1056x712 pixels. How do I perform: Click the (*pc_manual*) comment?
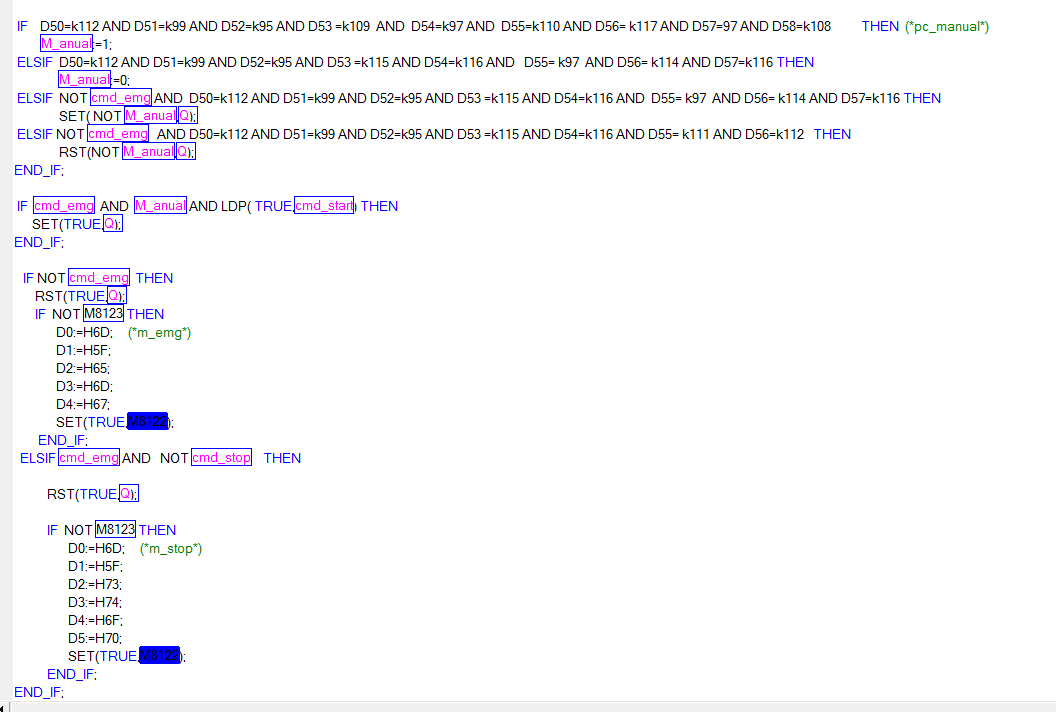946,26
